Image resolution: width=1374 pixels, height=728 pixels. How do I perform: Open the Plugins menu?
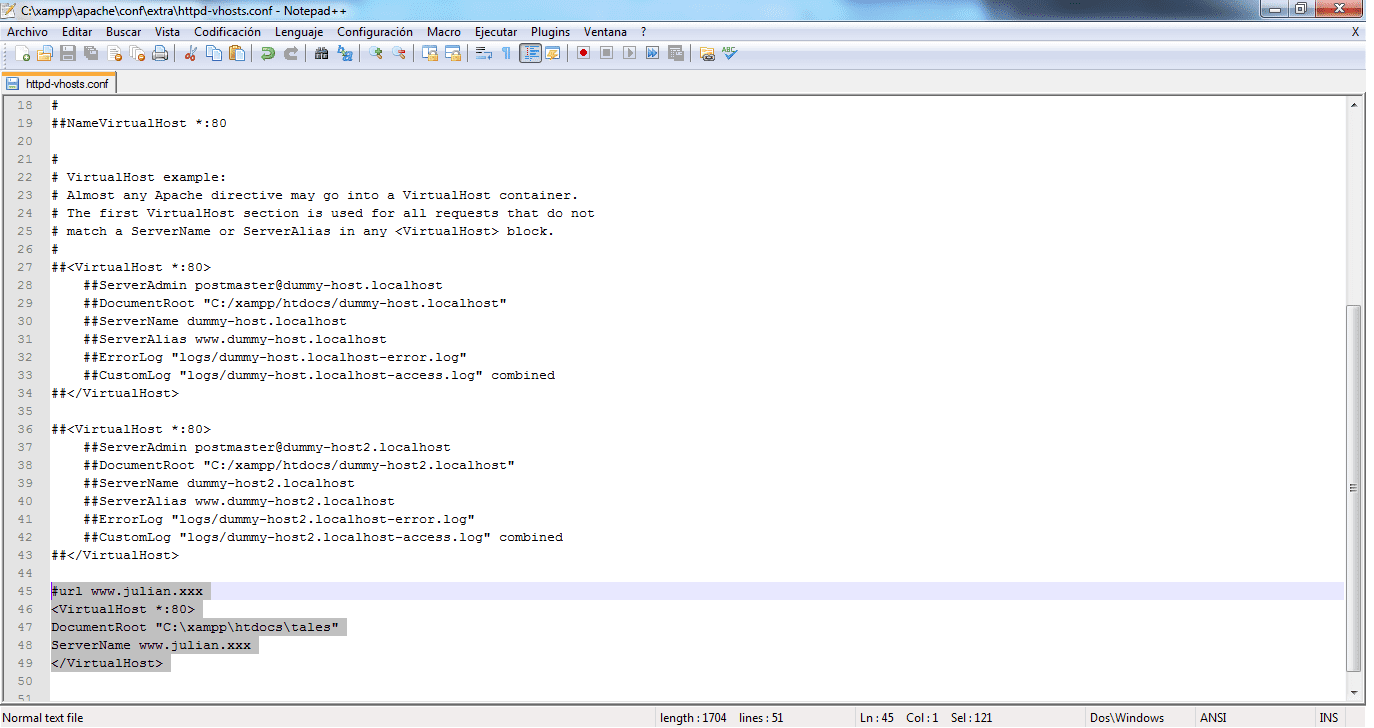550,32
